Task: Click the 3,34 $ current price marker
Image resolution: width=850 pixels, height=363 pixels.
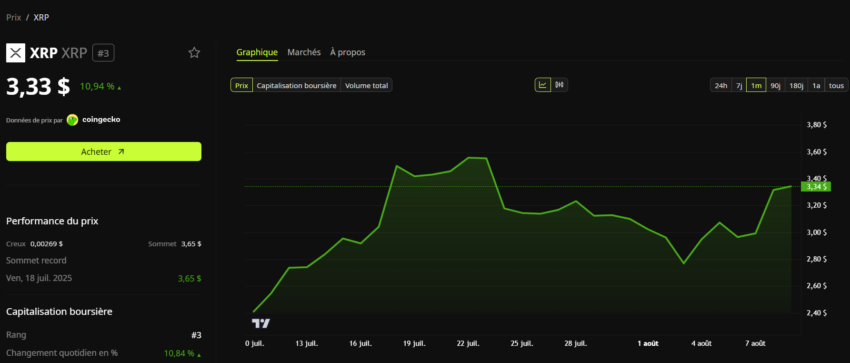Action: pyautogui.click(x=816, y=186)
